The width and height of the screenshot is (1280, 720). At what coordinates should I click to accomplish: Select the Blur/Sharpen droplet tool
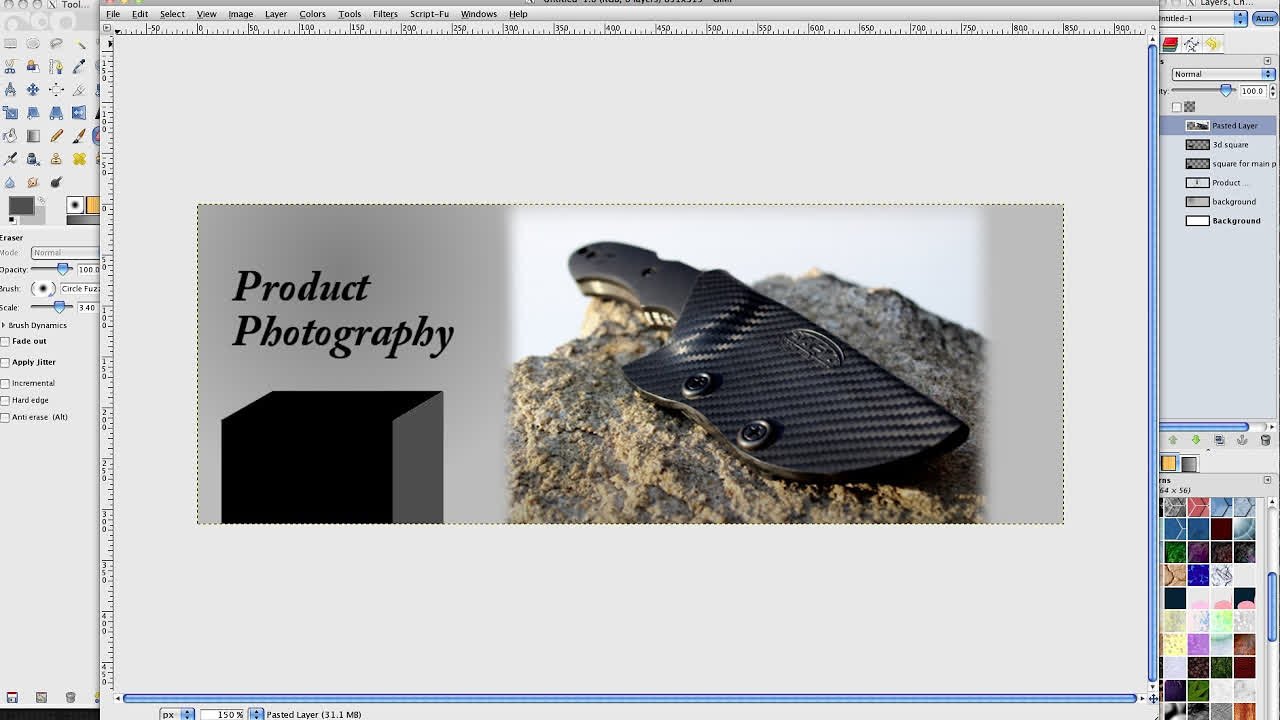click(10, 182)
